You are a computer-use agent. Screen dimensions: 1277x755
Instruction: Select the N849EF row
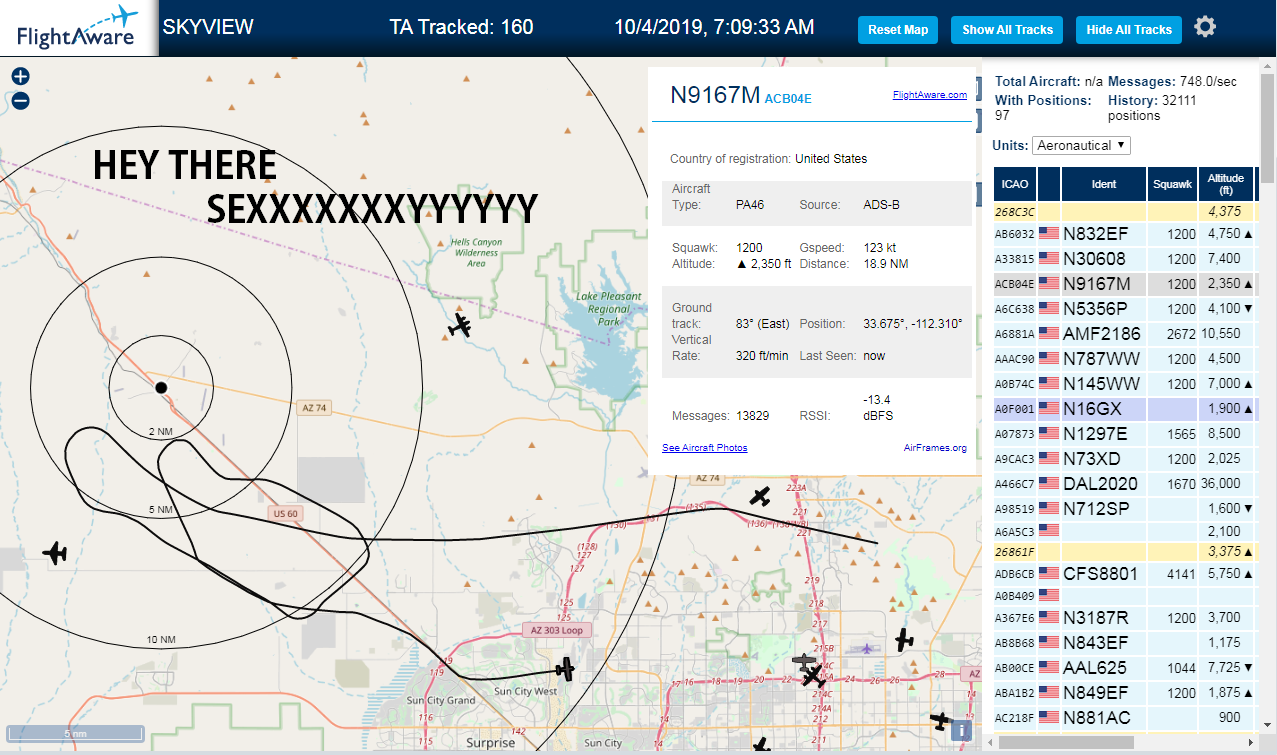(1125, 693)
